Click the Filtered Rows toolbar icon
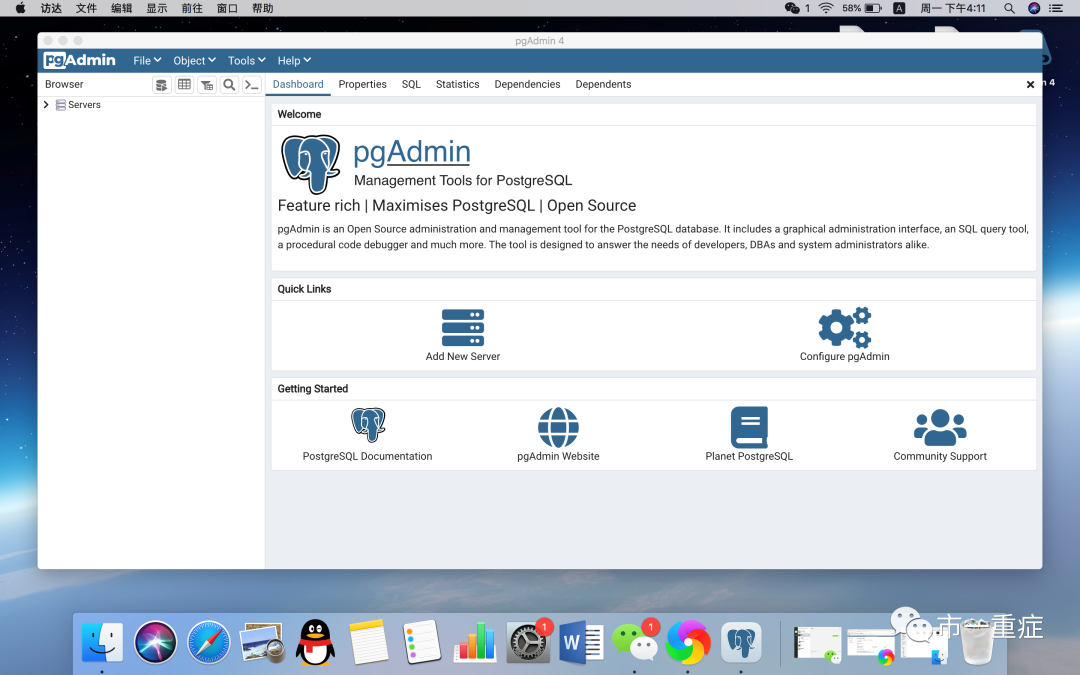1080x675 pixels. click(x=207, y=85)
